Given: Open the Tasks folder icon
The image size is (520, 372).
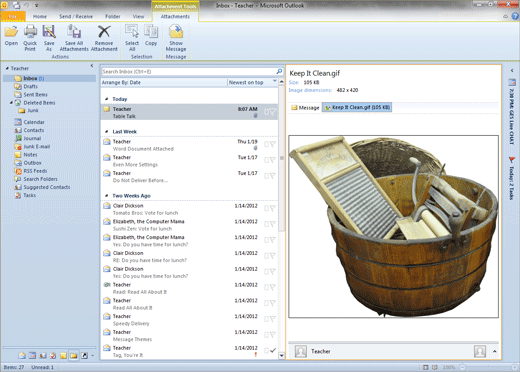Looking at the screenshot, I should (x=18, y=195).
